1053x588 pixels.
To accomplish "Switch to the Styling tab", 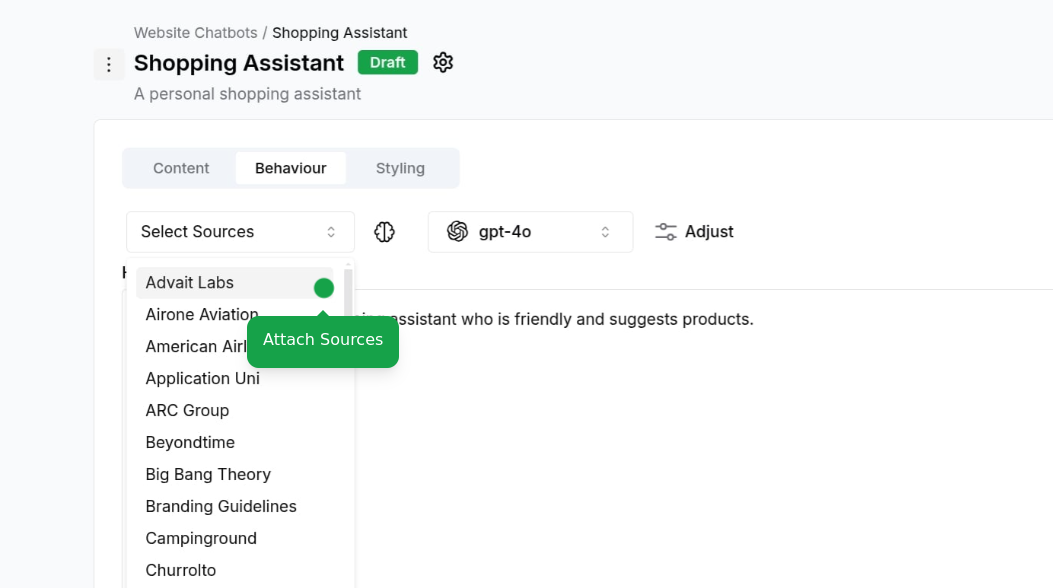I will [400, 168].
